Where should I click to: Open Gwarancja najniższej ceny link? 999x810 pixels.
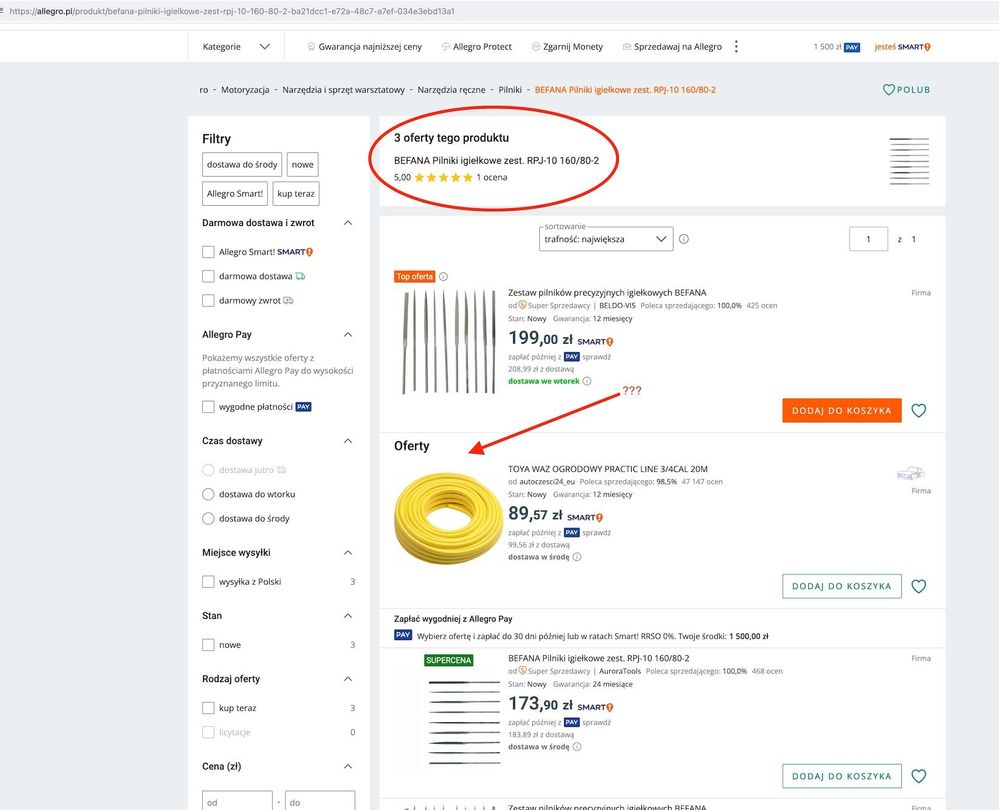tap(364, 47)
